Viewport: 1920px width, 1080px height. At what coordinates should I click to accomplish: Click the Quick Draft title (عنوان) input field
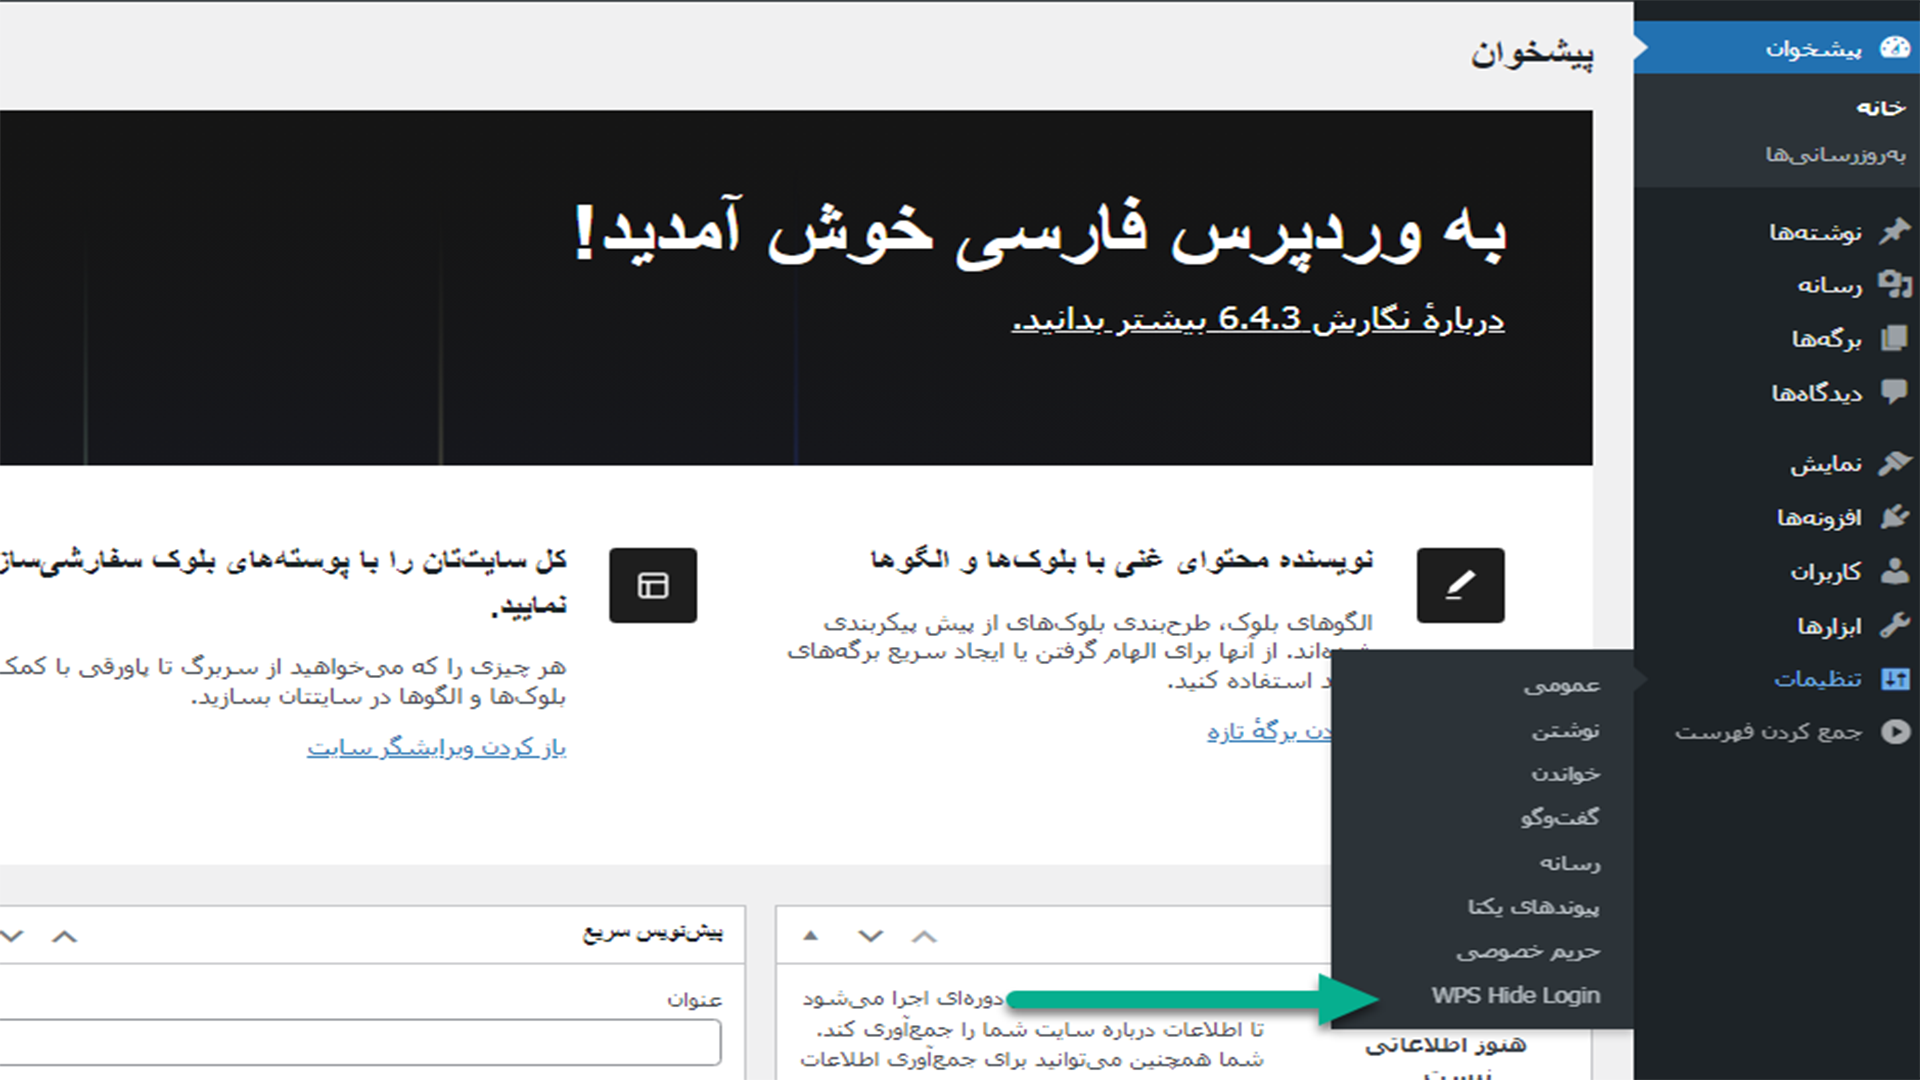(360, 1043)
